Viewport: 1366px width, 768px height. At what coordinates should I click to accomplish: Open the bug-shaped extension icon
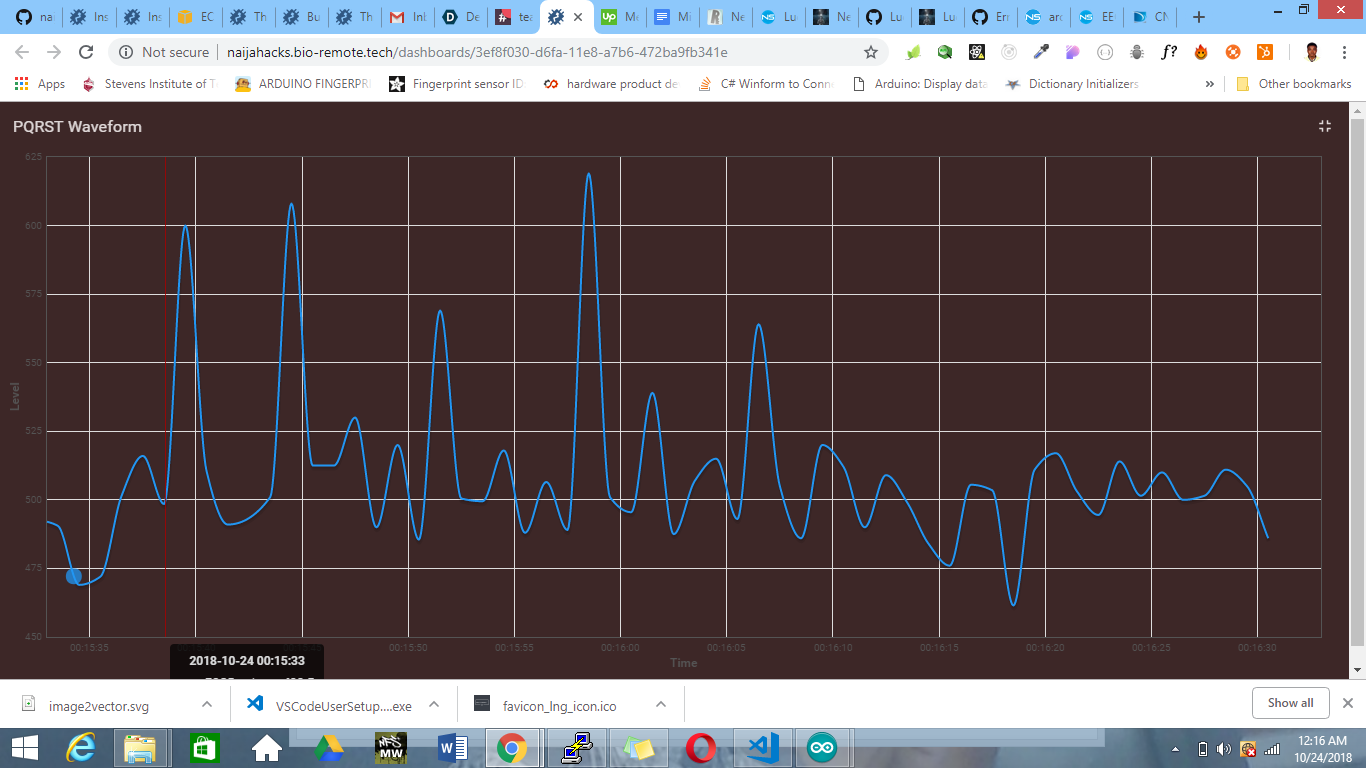(x=1137, y=52)
